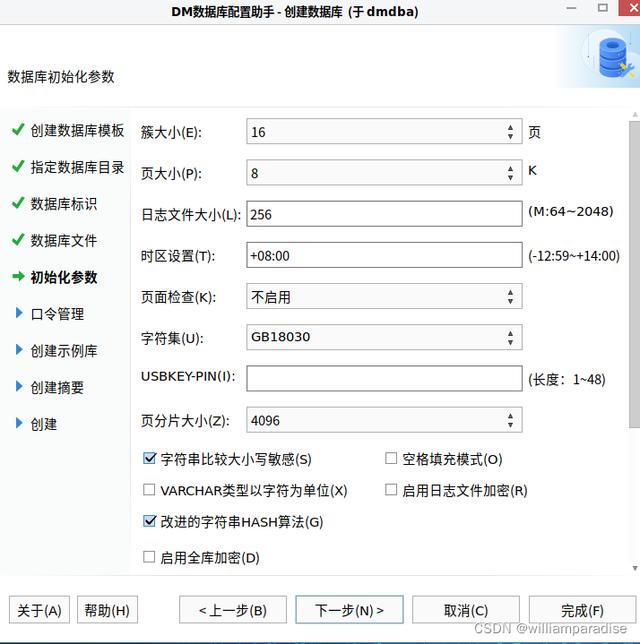
Task: Enable VARCHAR类型以字符为单位(X) checkbox
Action: pos(149,489)
